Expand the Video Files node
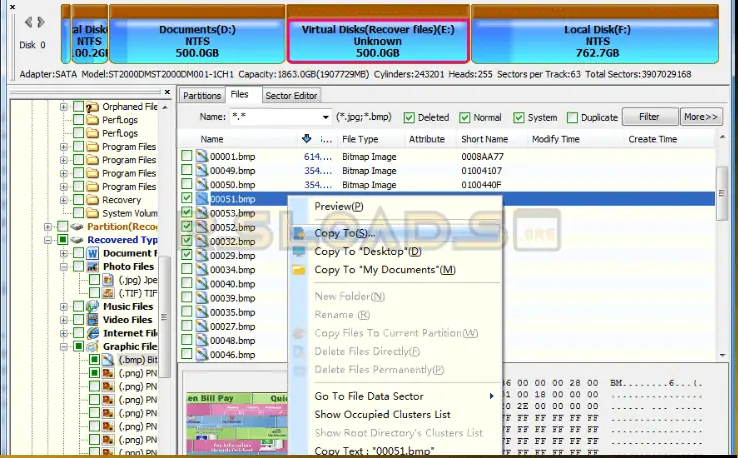The width and height of the screenshot is (738, 458). [x=64, y=320]
